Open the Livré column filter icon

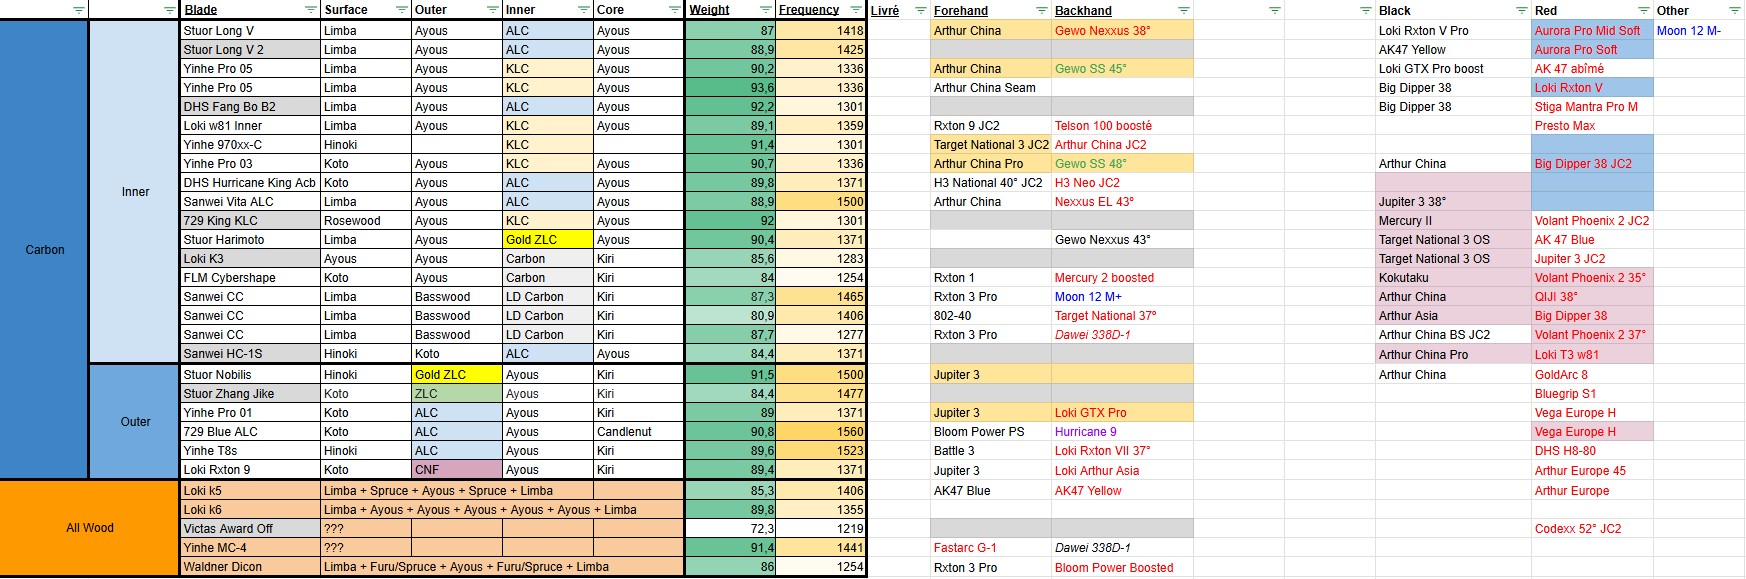(x=920, y=11)
